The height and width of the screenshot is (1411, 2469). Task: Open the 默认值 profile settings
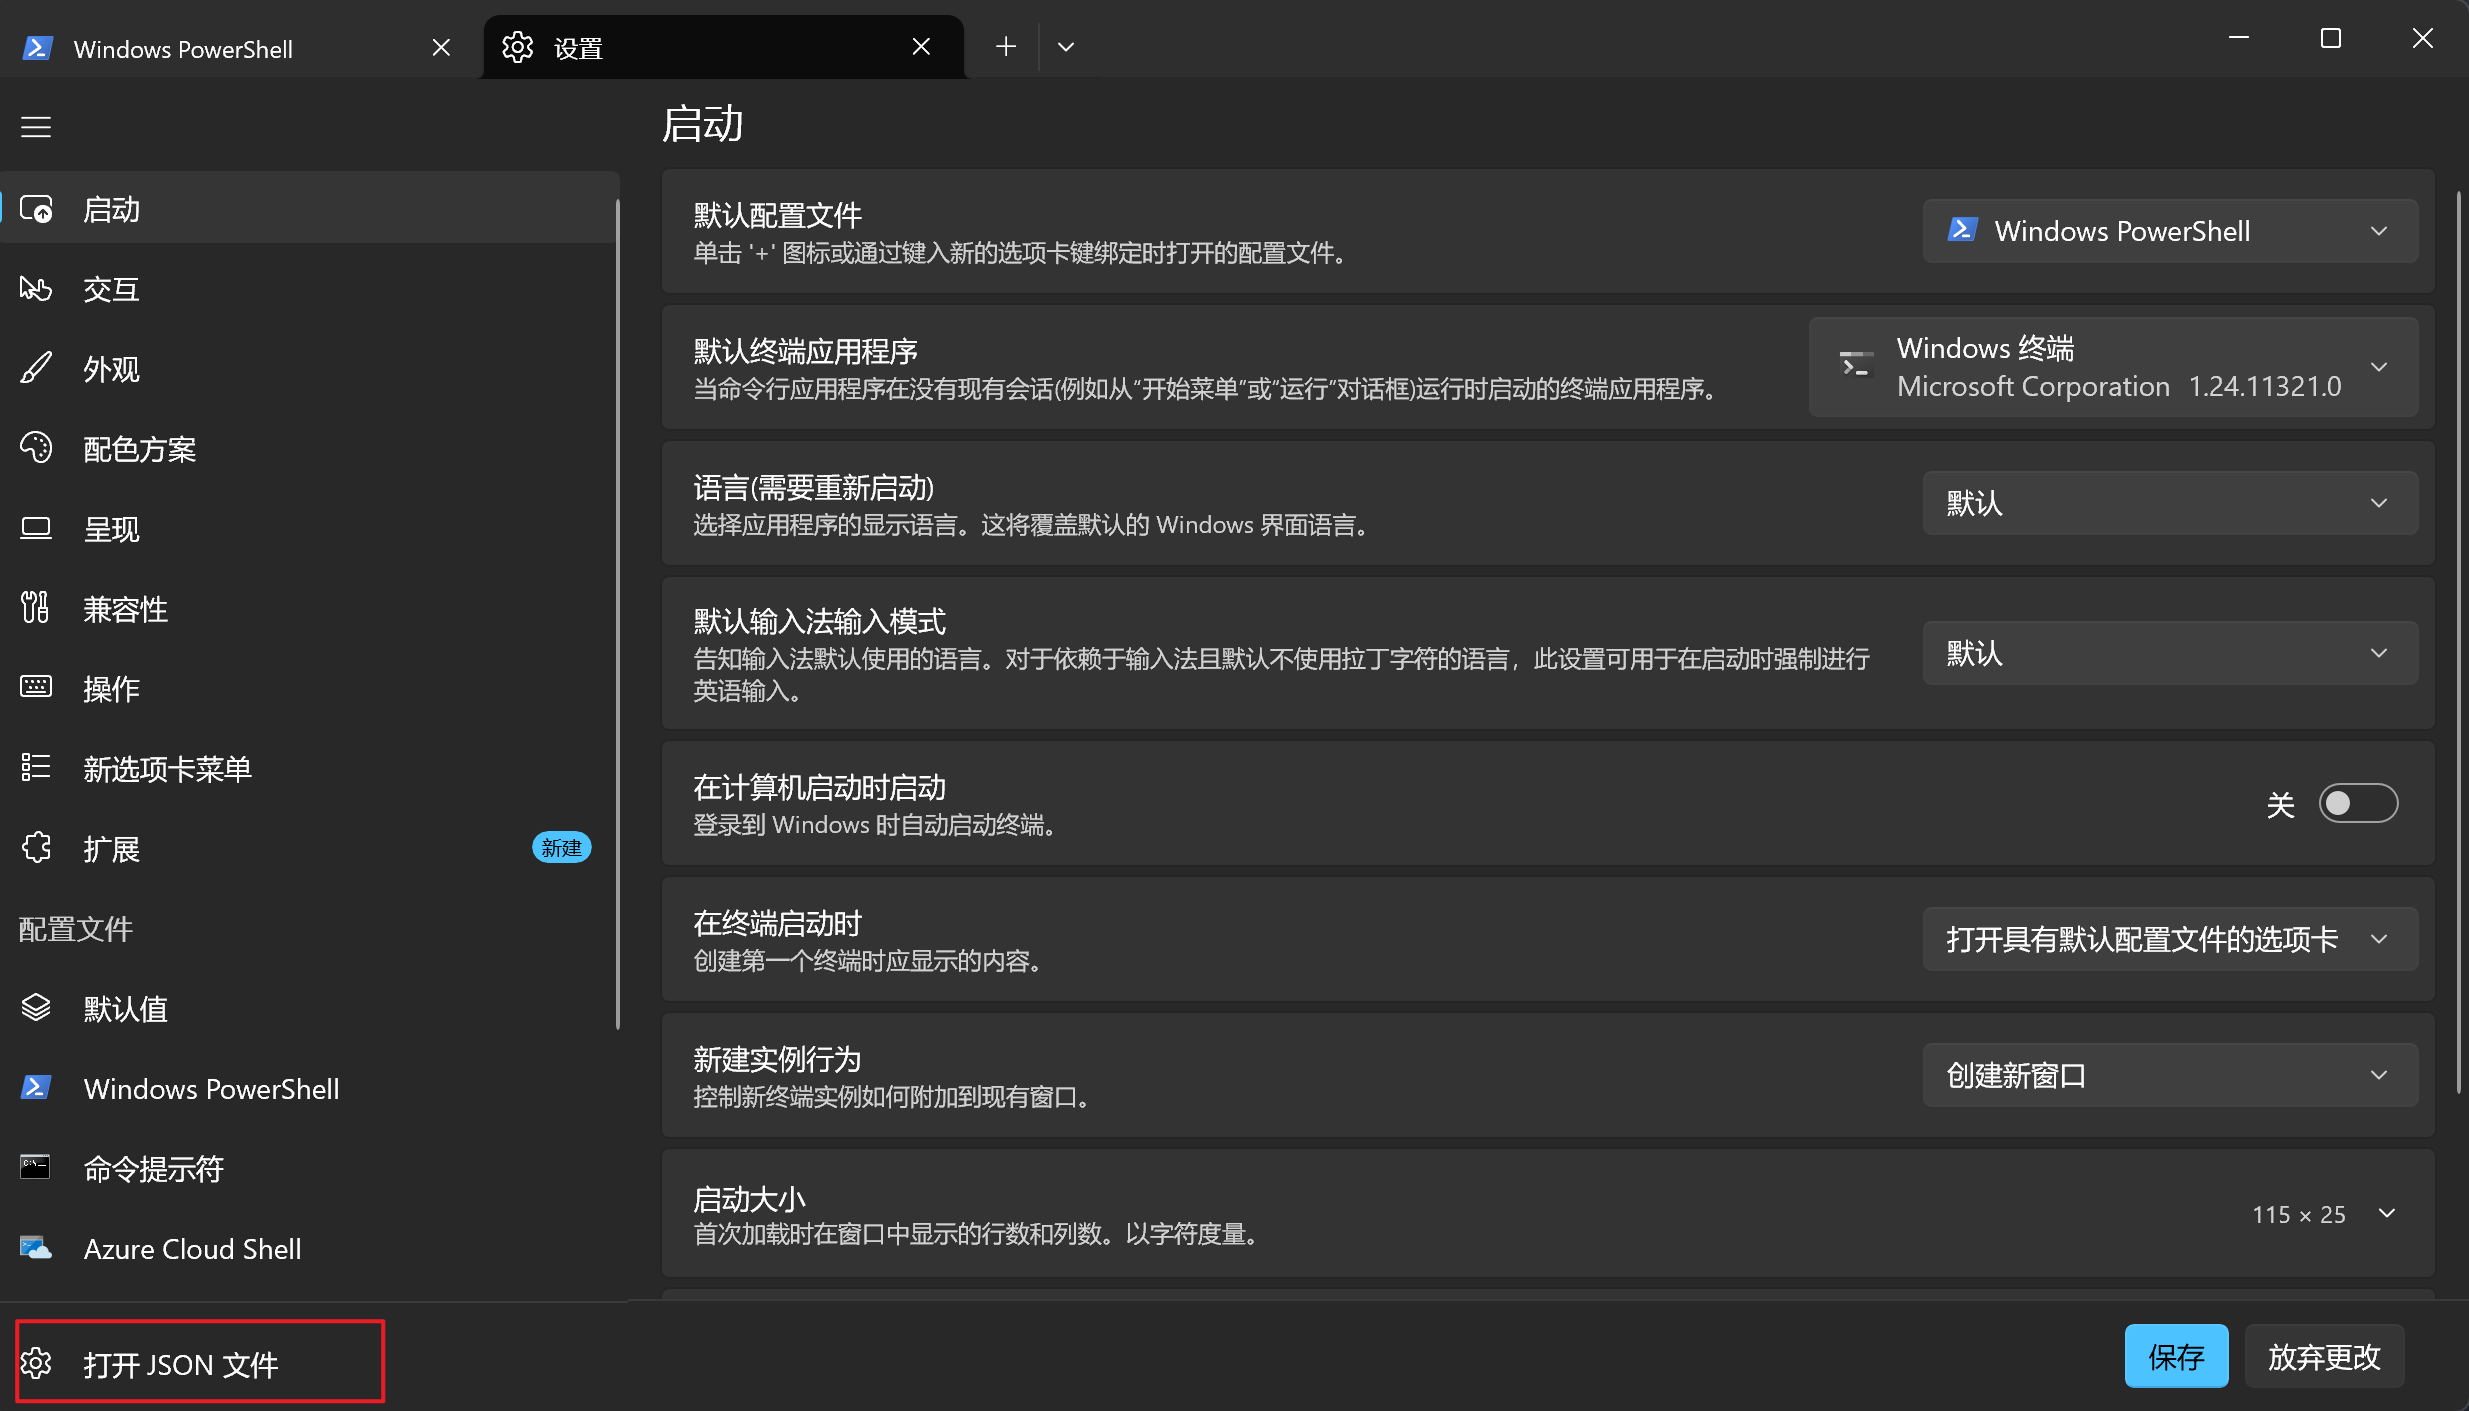click(x=310, y=1009)
